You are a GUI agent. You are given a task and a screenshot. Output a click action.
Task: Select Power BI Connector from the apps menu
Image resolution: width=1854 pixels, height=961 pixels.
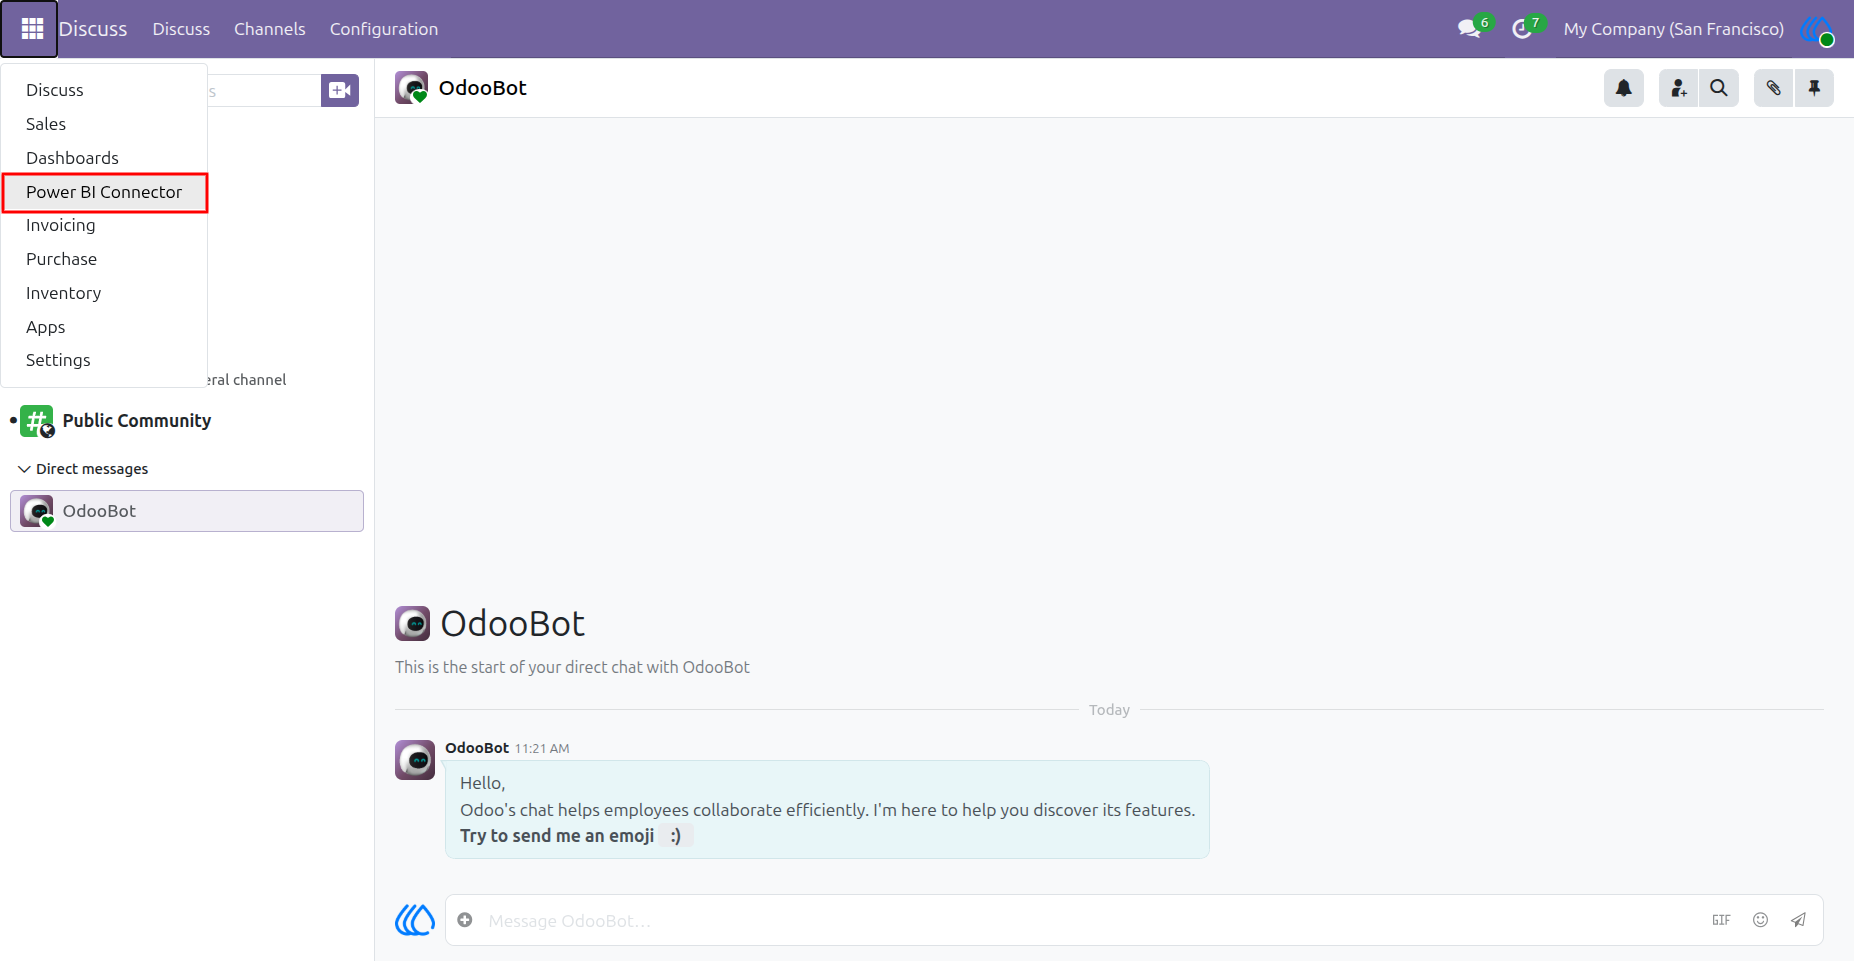105,192
